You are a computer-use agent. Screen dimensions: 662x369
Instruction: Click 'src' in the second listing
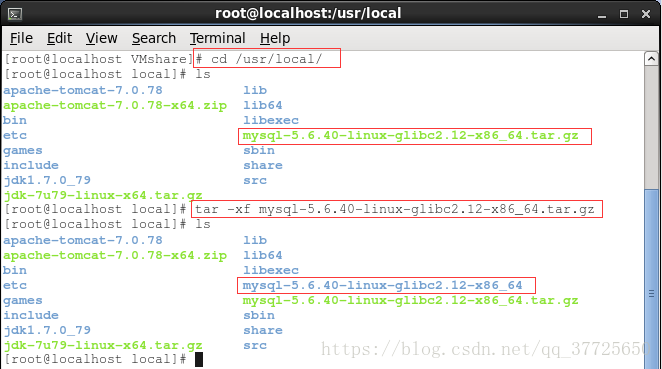click(x=255, y=345)
